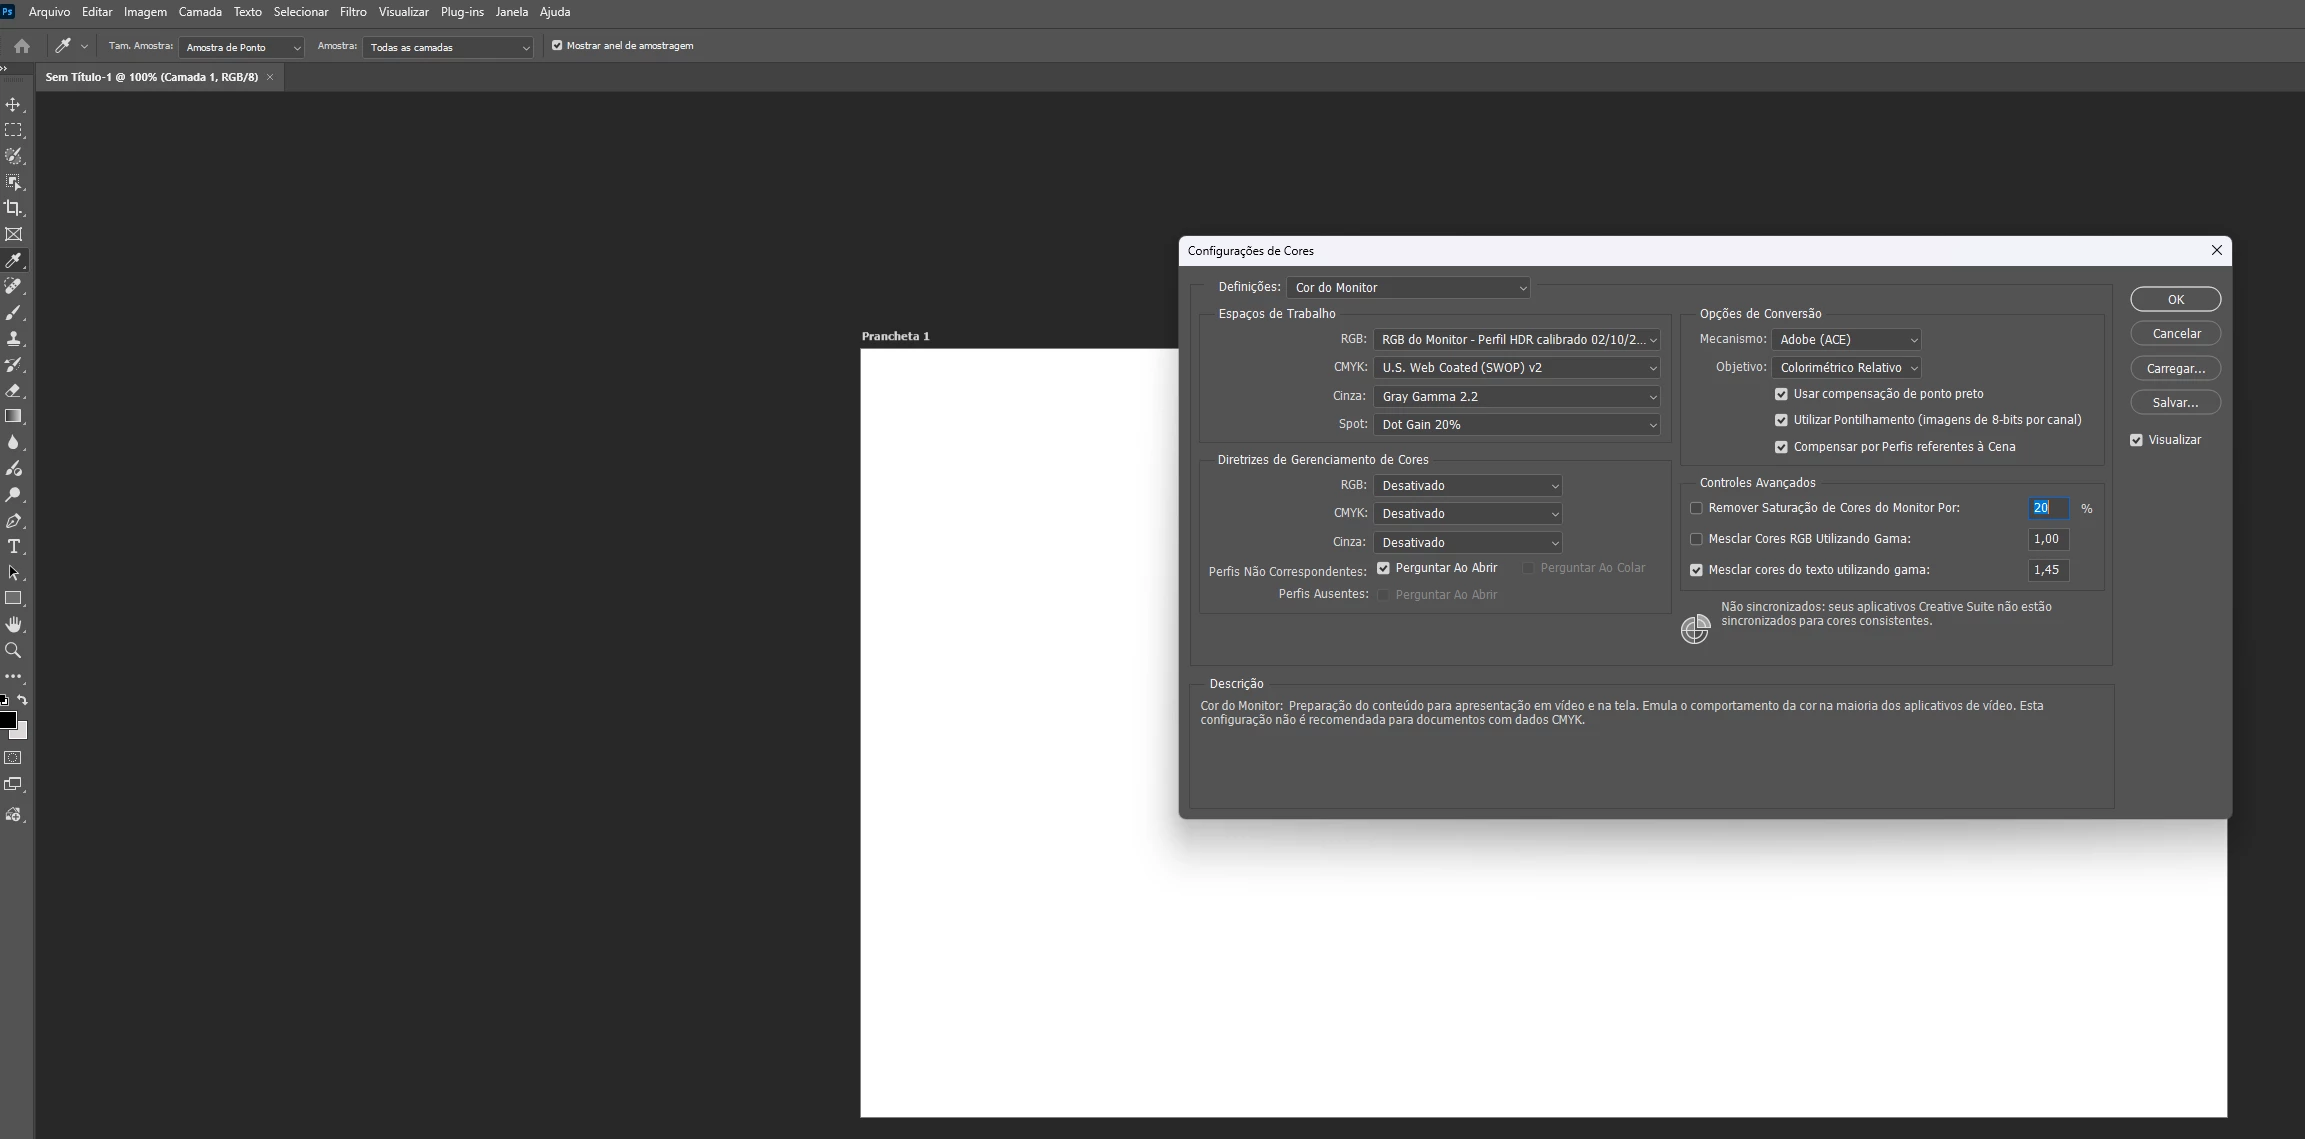Select the Zoom magnifier tool
The image size is (2305, 1139).
13,650
